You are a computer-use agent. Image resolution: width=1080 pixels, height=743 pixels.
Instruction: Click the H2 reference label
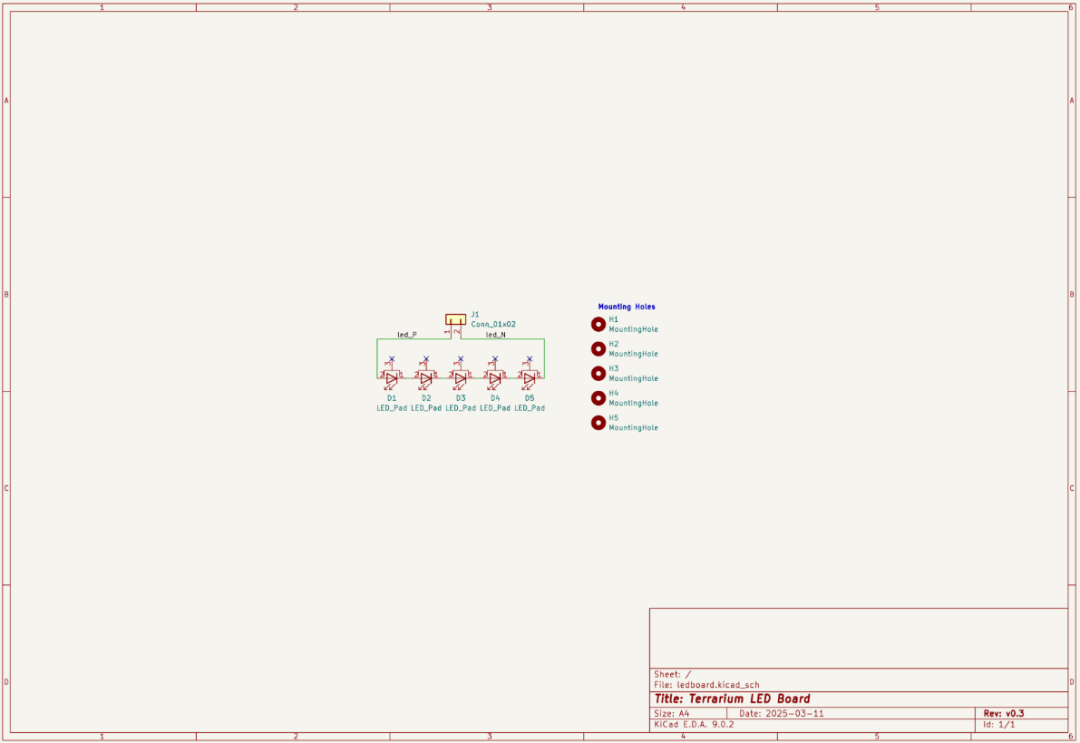(613, 344)
